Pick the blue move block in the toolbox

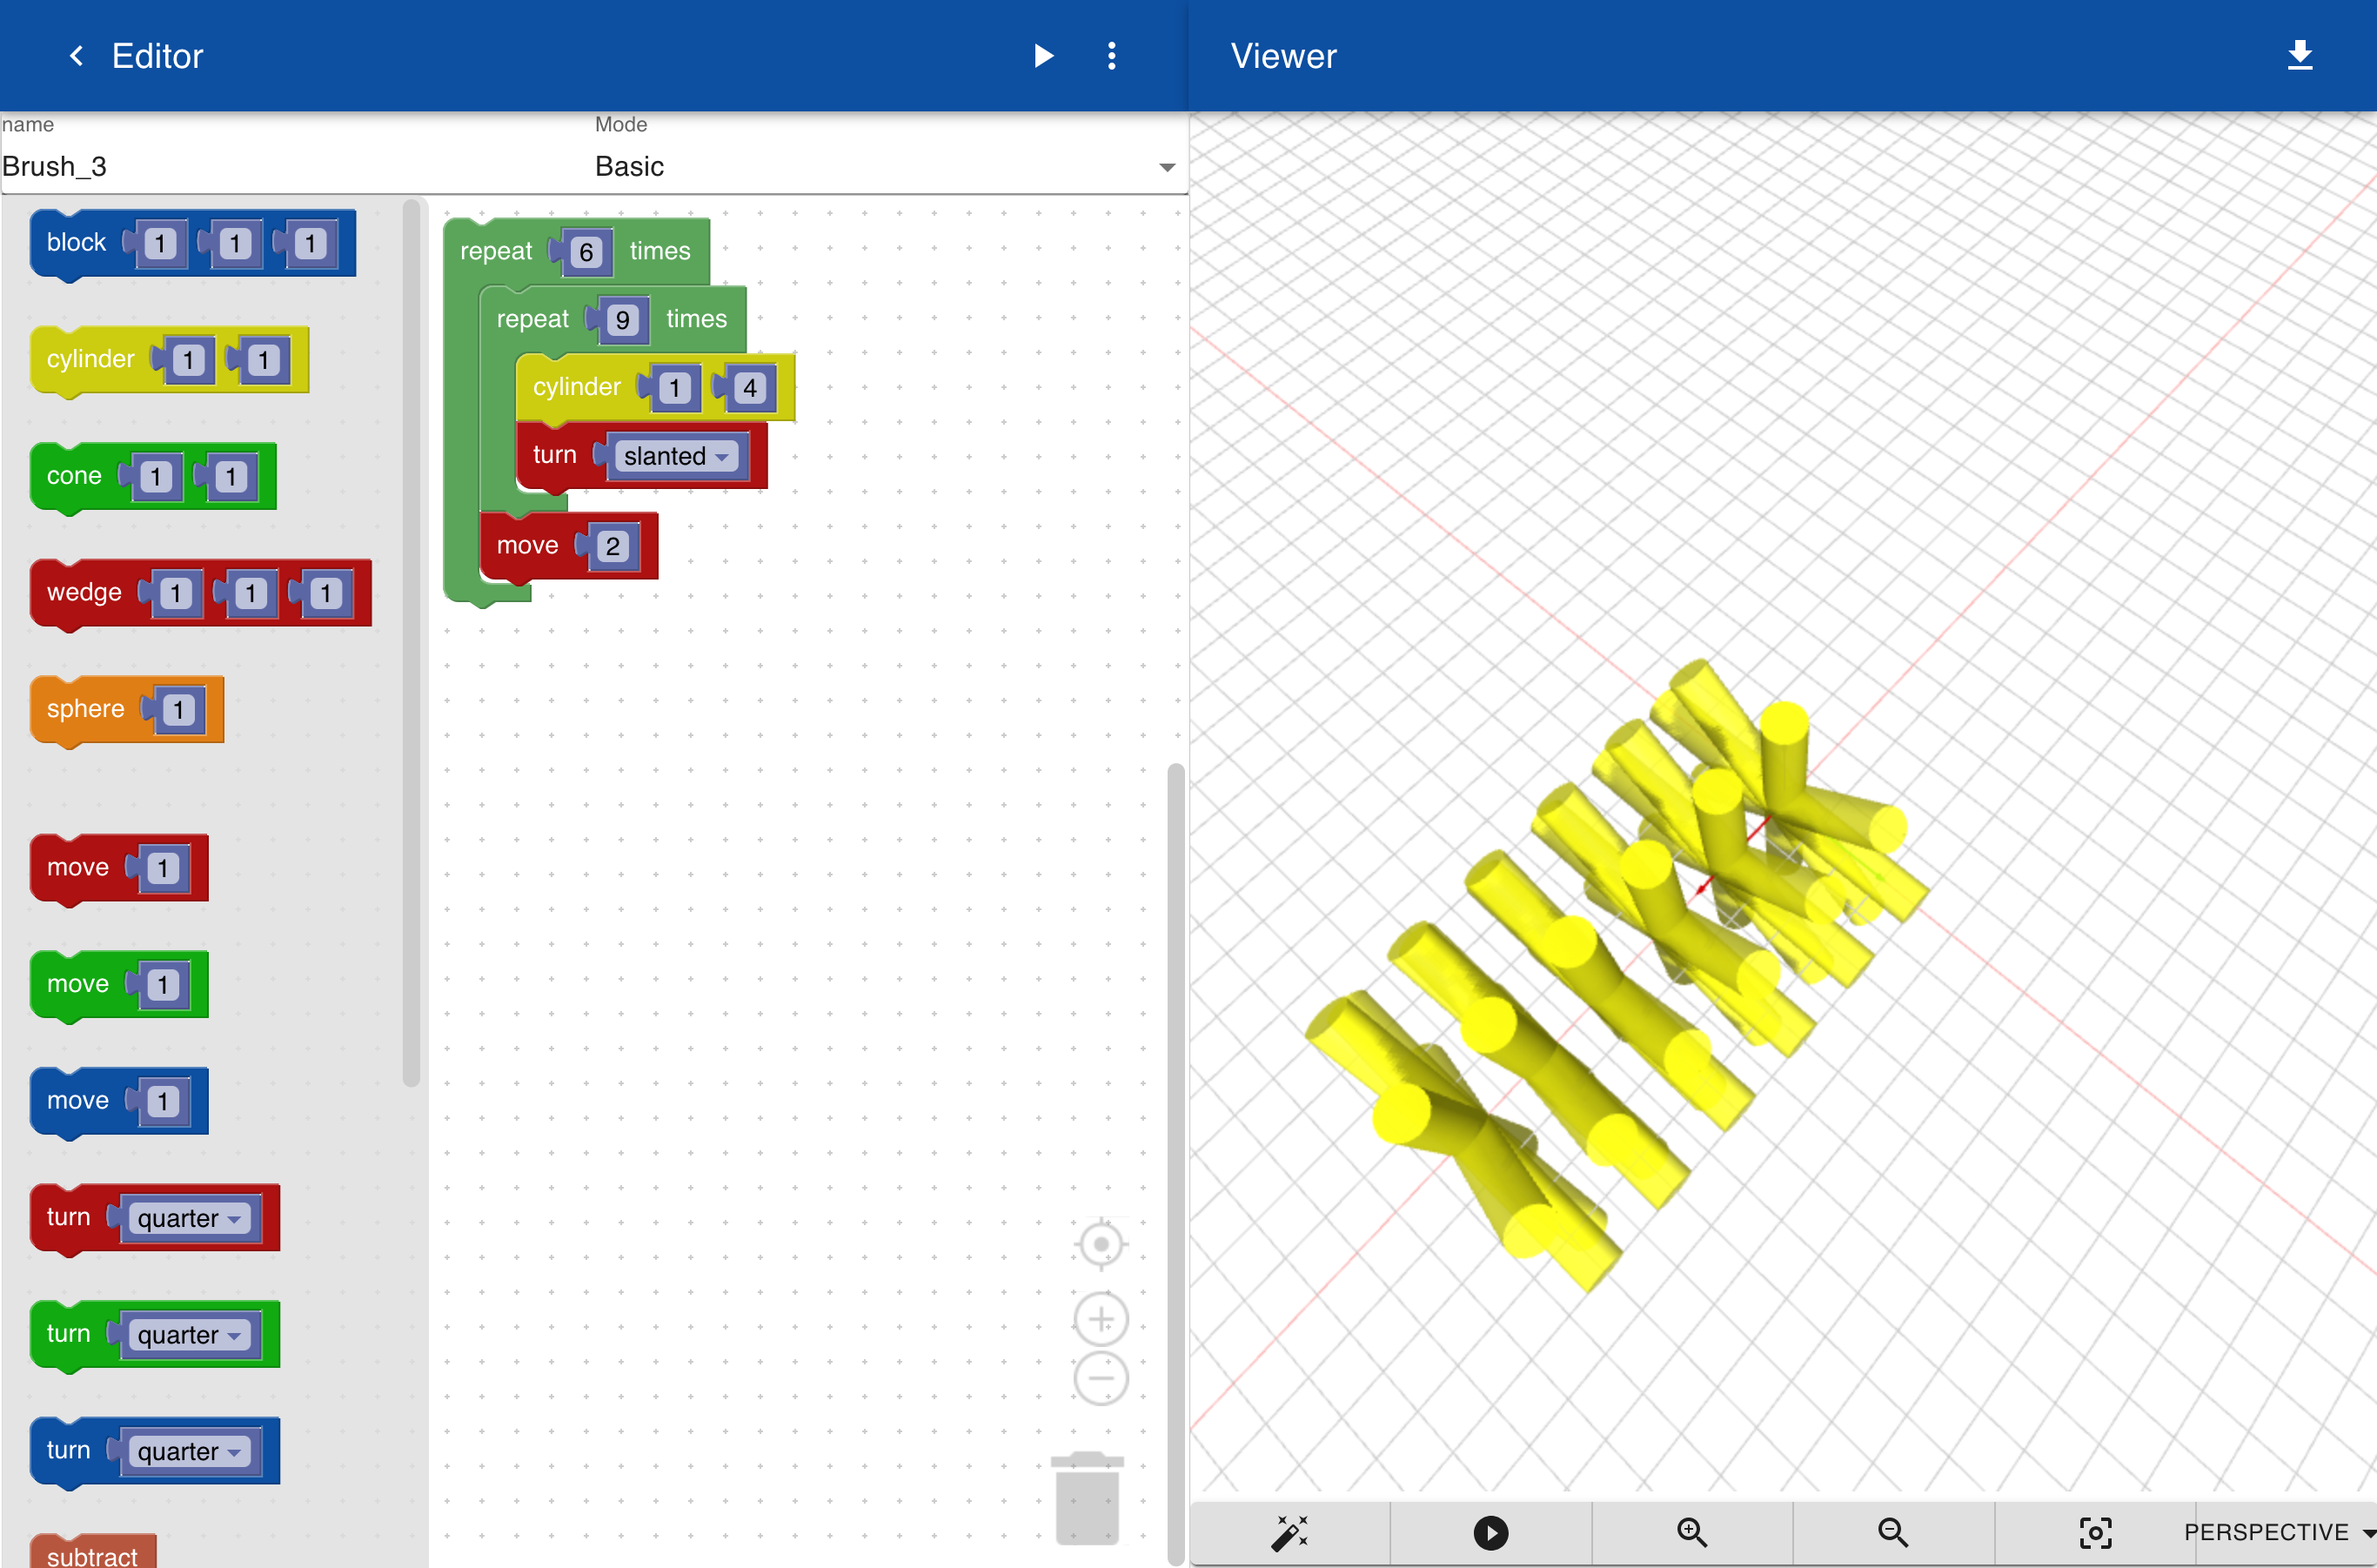click(x=77, y=1100)
